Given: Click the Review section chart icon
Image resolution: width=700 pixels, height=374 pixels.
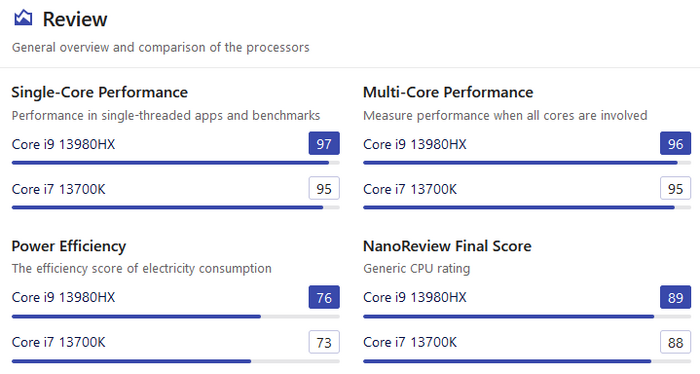Looking at the screenshot, I should coord(23,18).
